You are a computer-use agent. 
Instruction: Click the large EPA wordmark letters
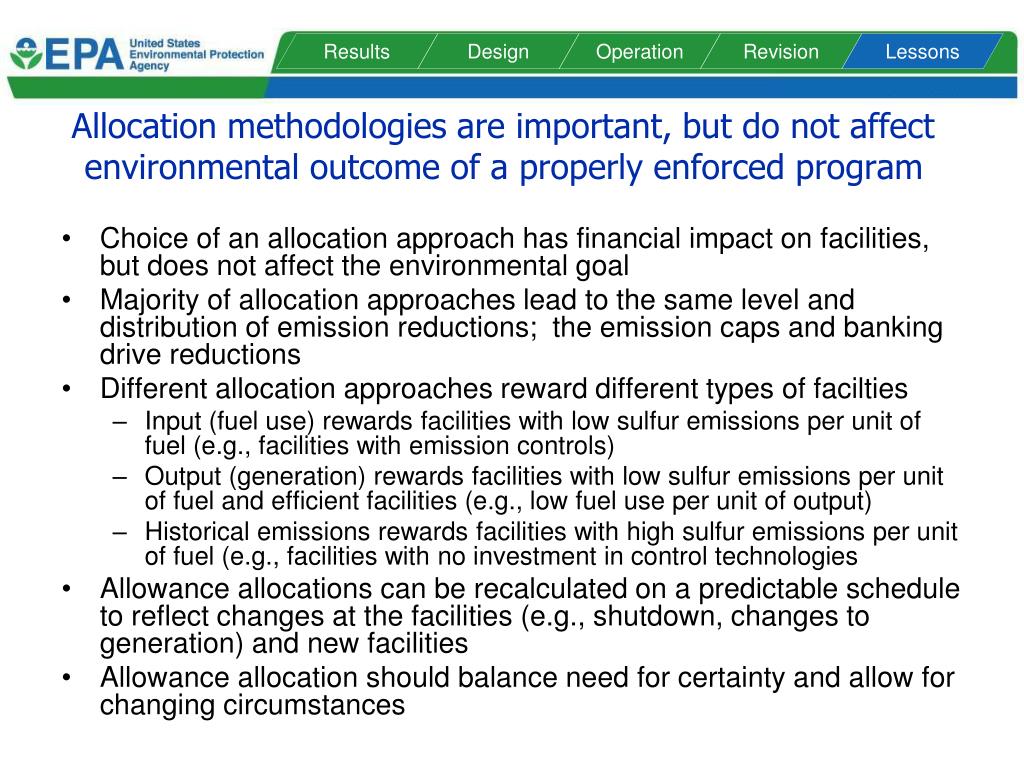tap(84, 54)
